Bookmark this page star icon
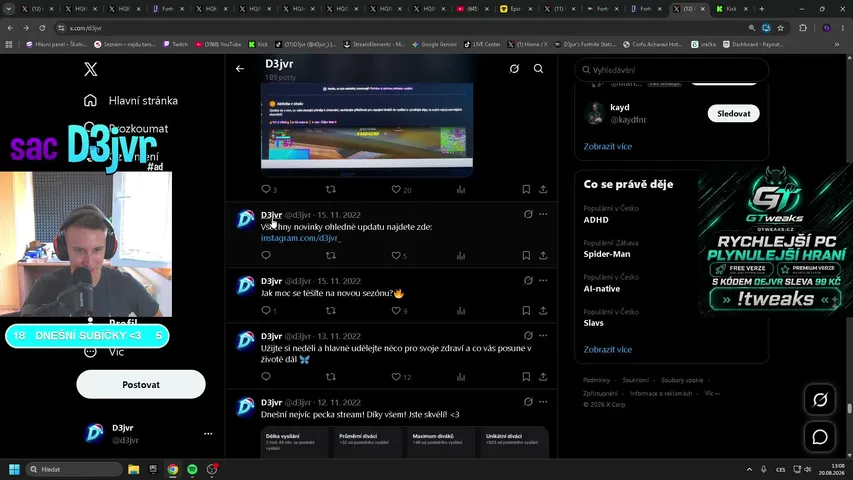 [x=781, y=28]
